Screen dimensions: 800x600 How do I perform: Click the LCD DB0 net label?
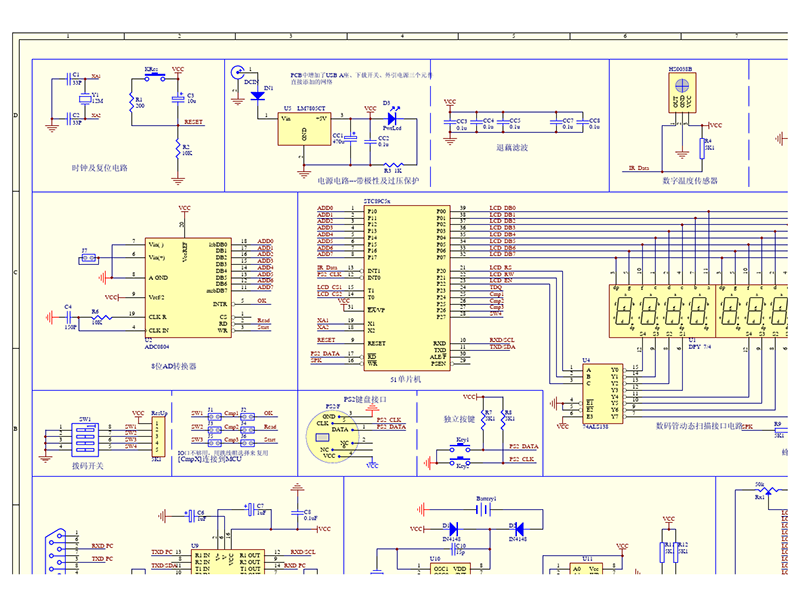tap(503, 208)
